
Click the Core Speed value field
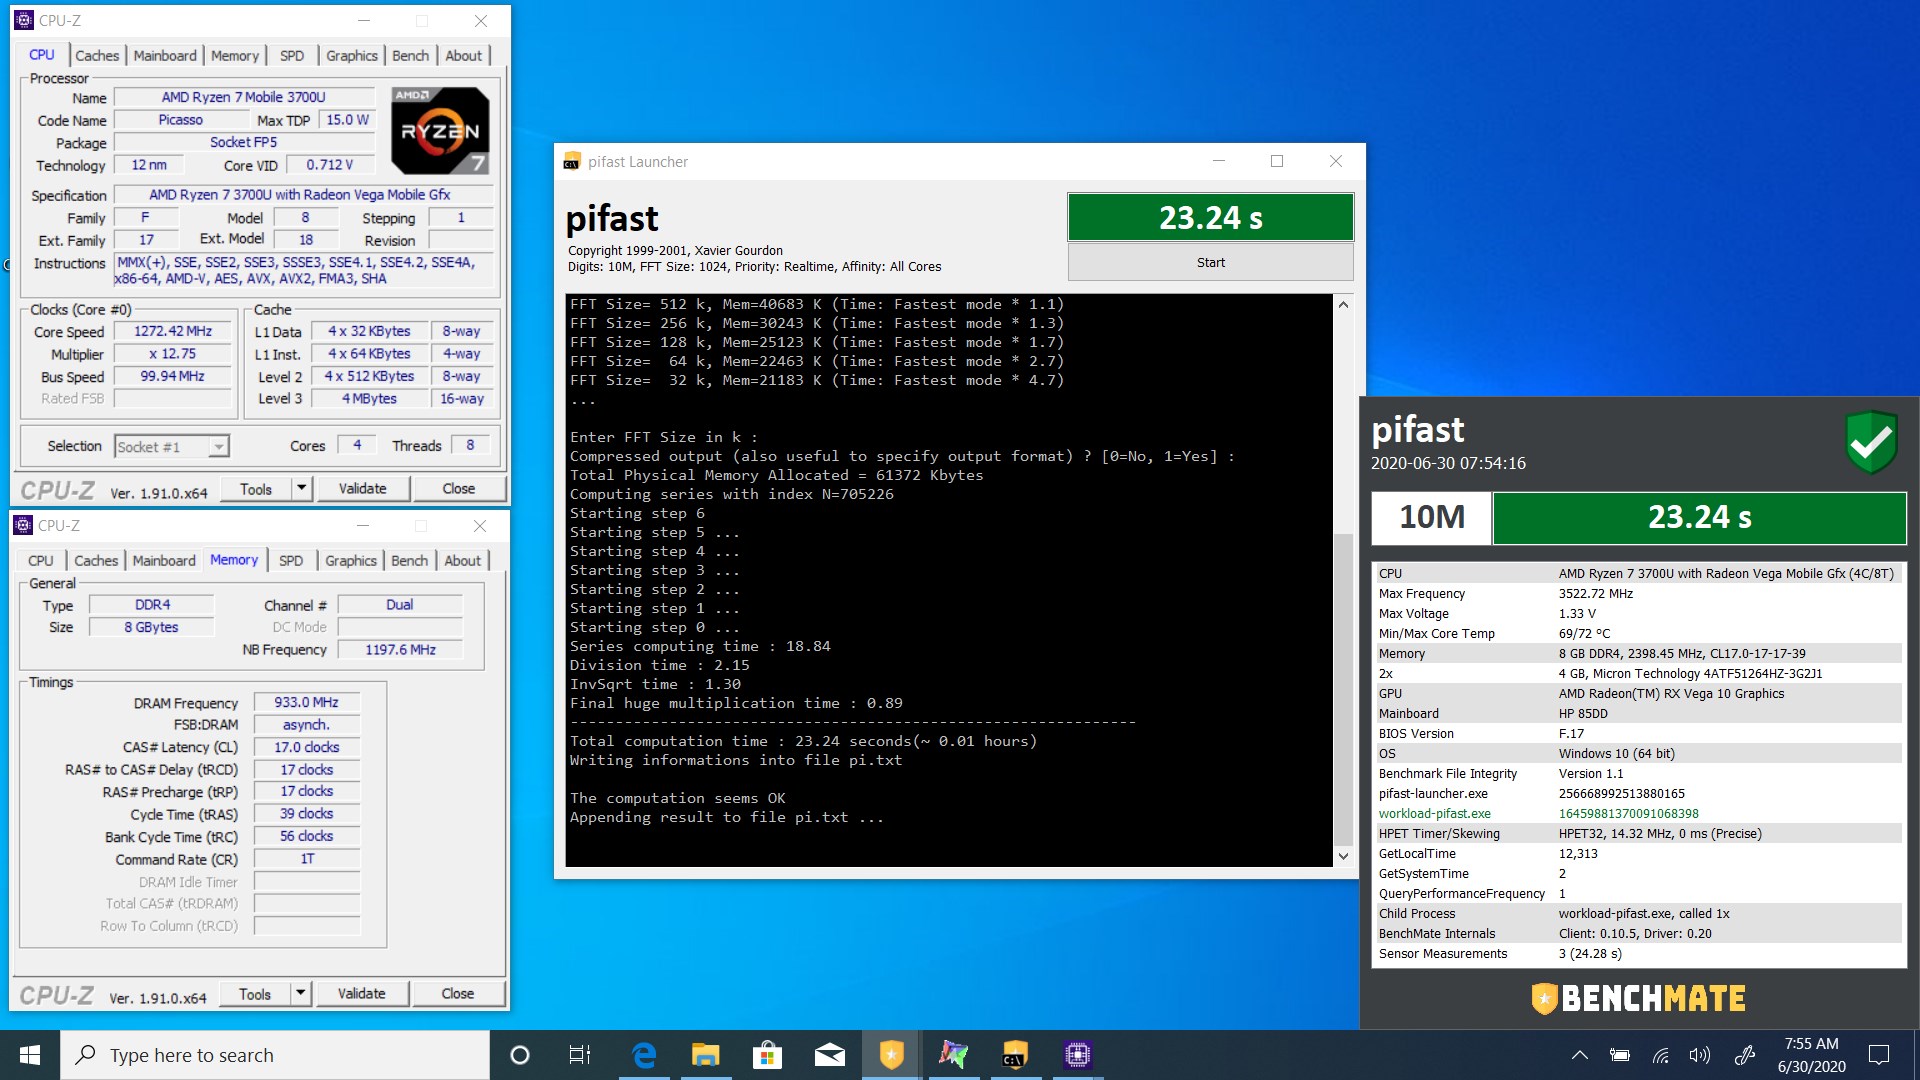point(173,331)
